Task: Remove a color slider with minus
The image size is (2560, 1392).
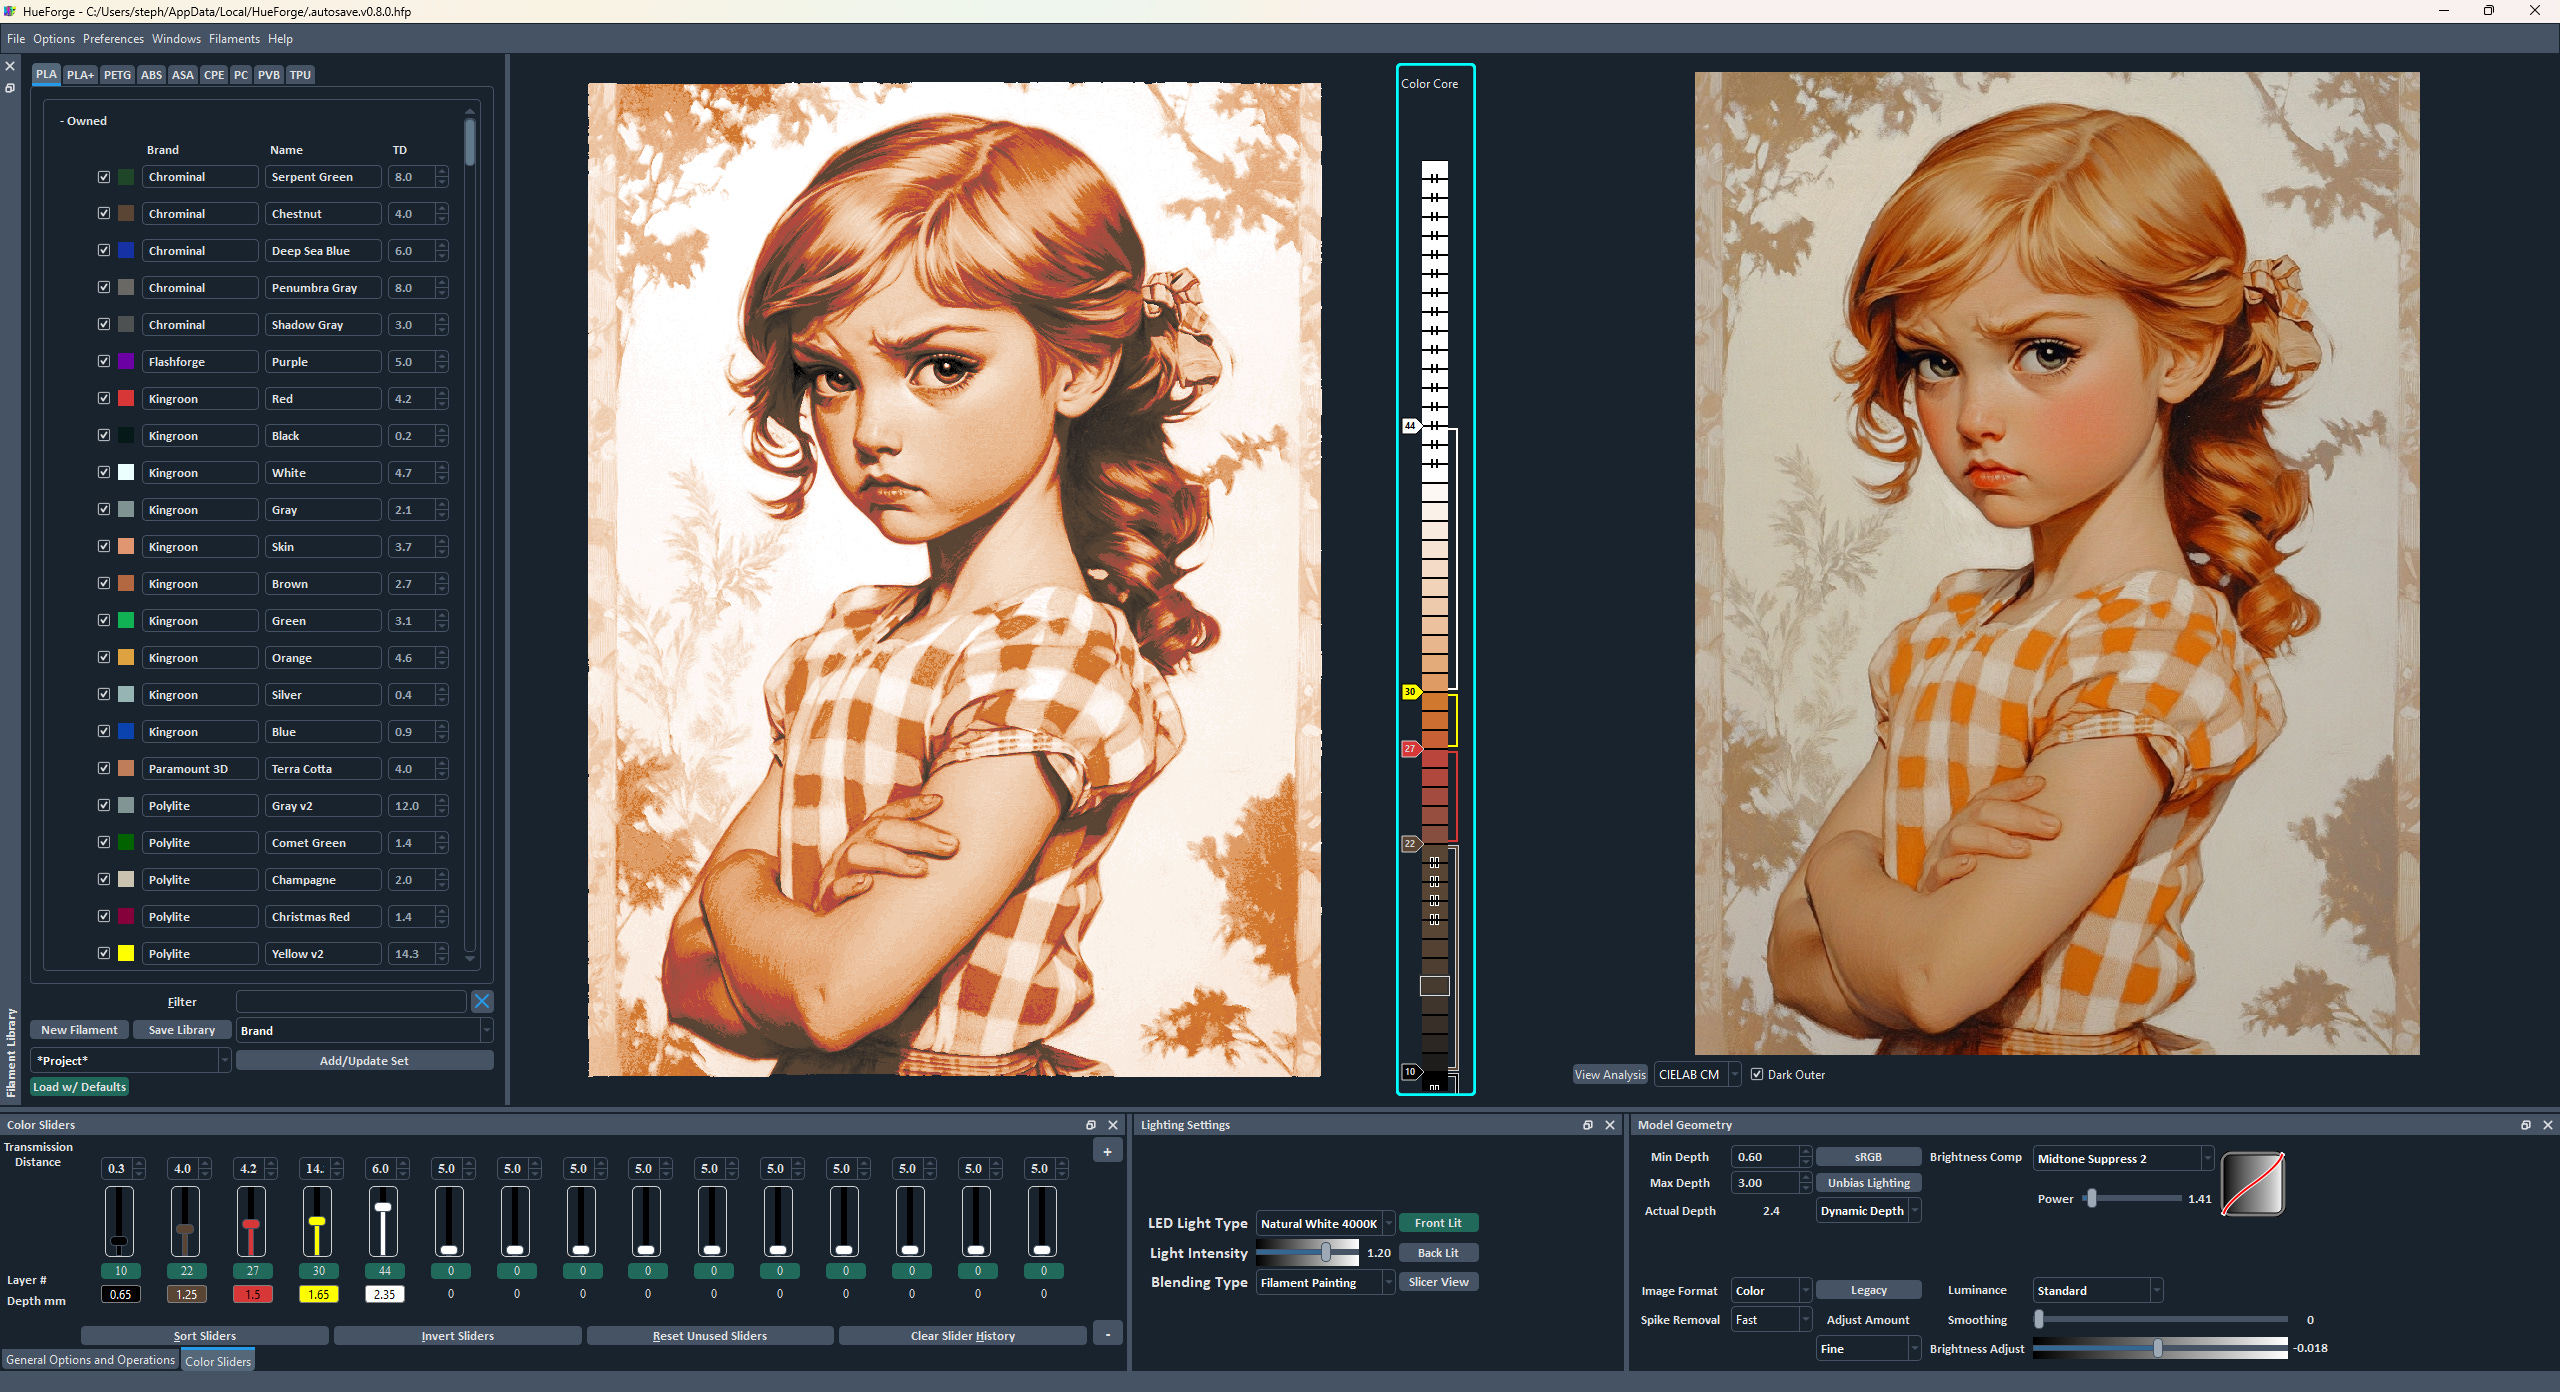Action: pyautogui.click(x=1107, y=1334)
